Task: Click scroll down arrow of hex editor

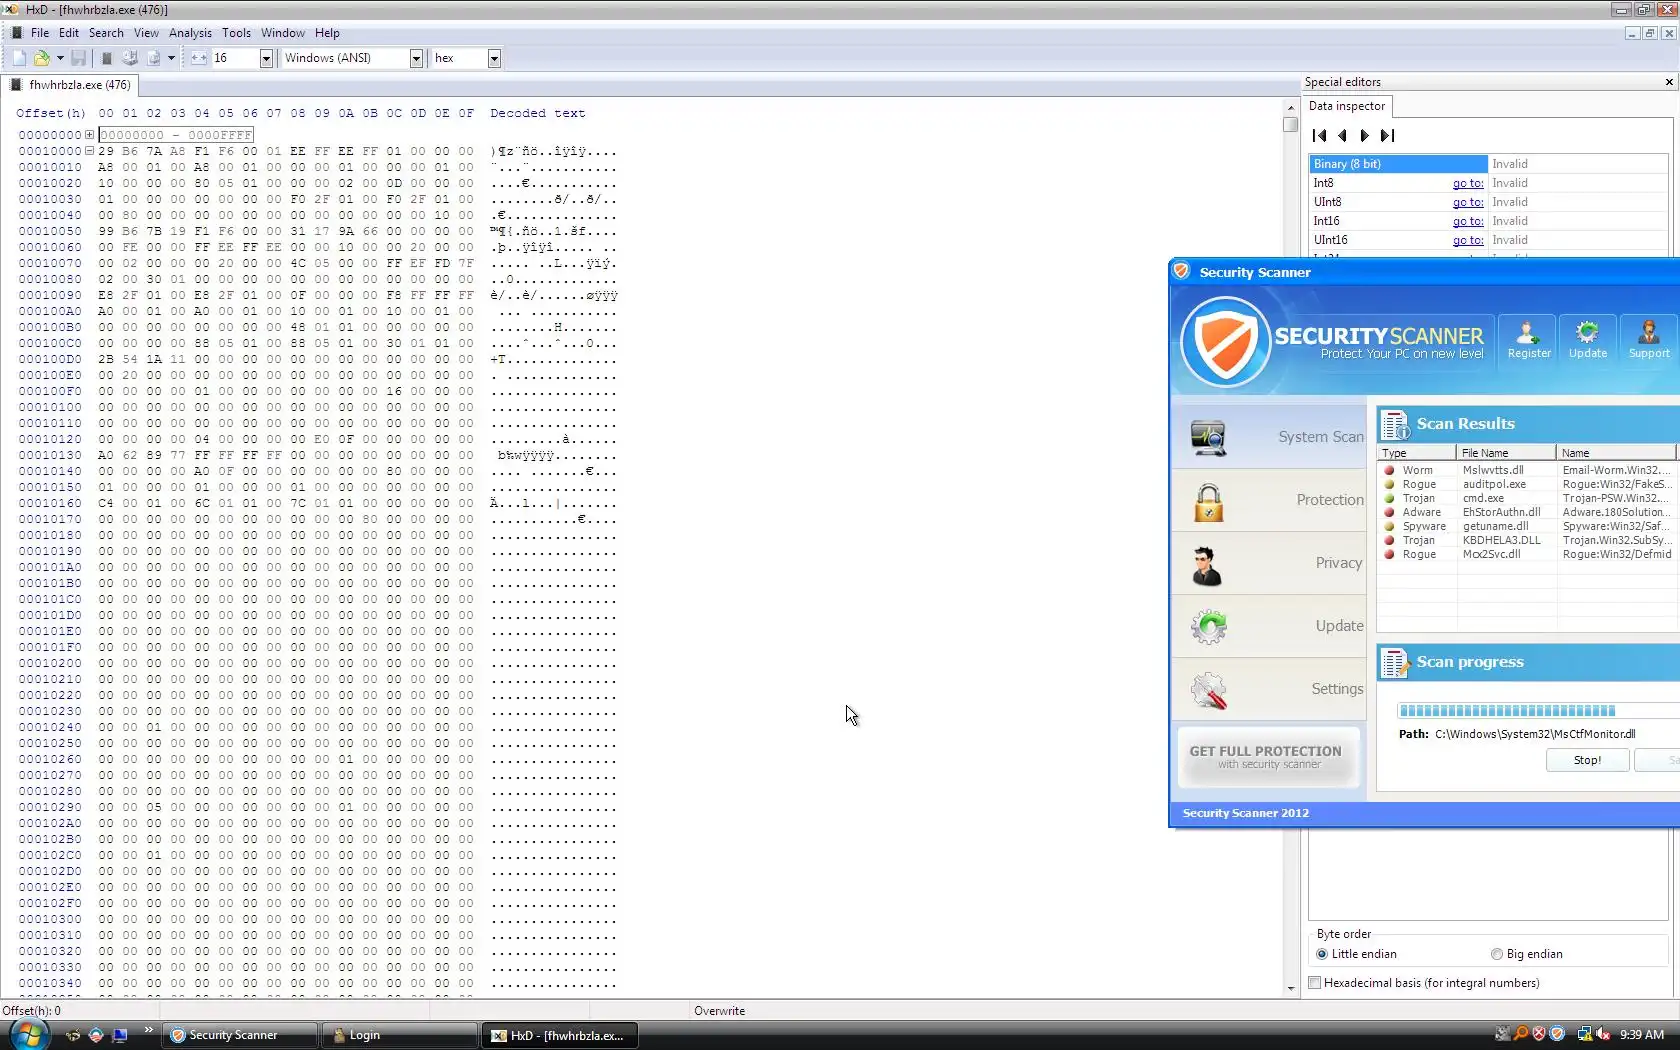Action: [1290, 988]
